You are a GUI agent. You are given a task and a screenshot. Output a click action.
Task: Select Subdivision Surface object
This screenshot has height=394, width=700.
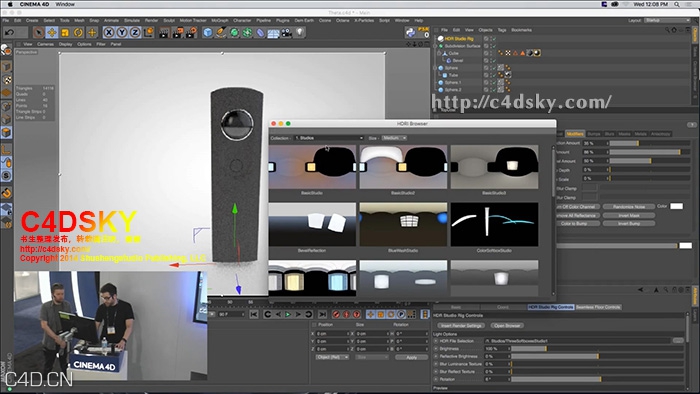point(462,46)
